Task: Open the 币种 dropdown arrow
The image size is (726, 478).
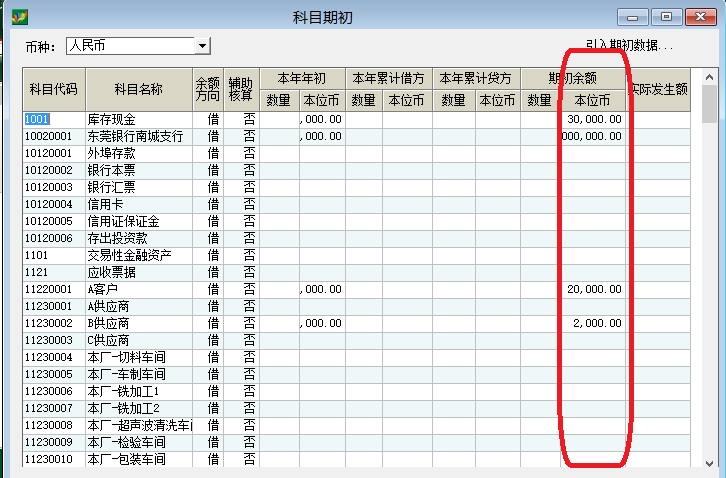Action: click(x=203, y=46)
